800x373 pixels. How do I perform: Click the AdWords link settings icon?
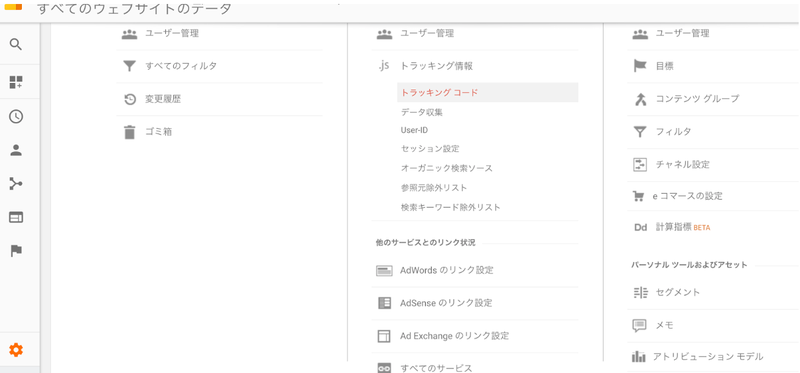pyautogui.click(x=384, y=270)
